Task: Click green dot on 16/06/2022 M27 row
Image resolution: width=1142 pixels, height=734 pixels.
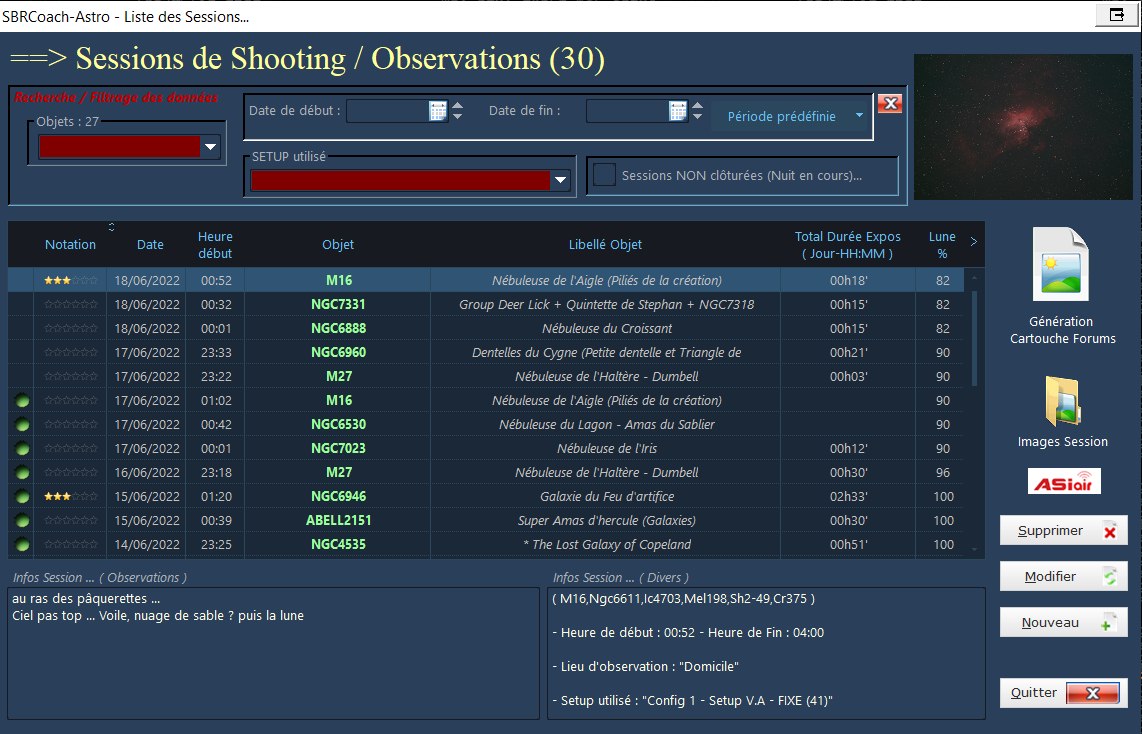Action: tap(22, 473)
